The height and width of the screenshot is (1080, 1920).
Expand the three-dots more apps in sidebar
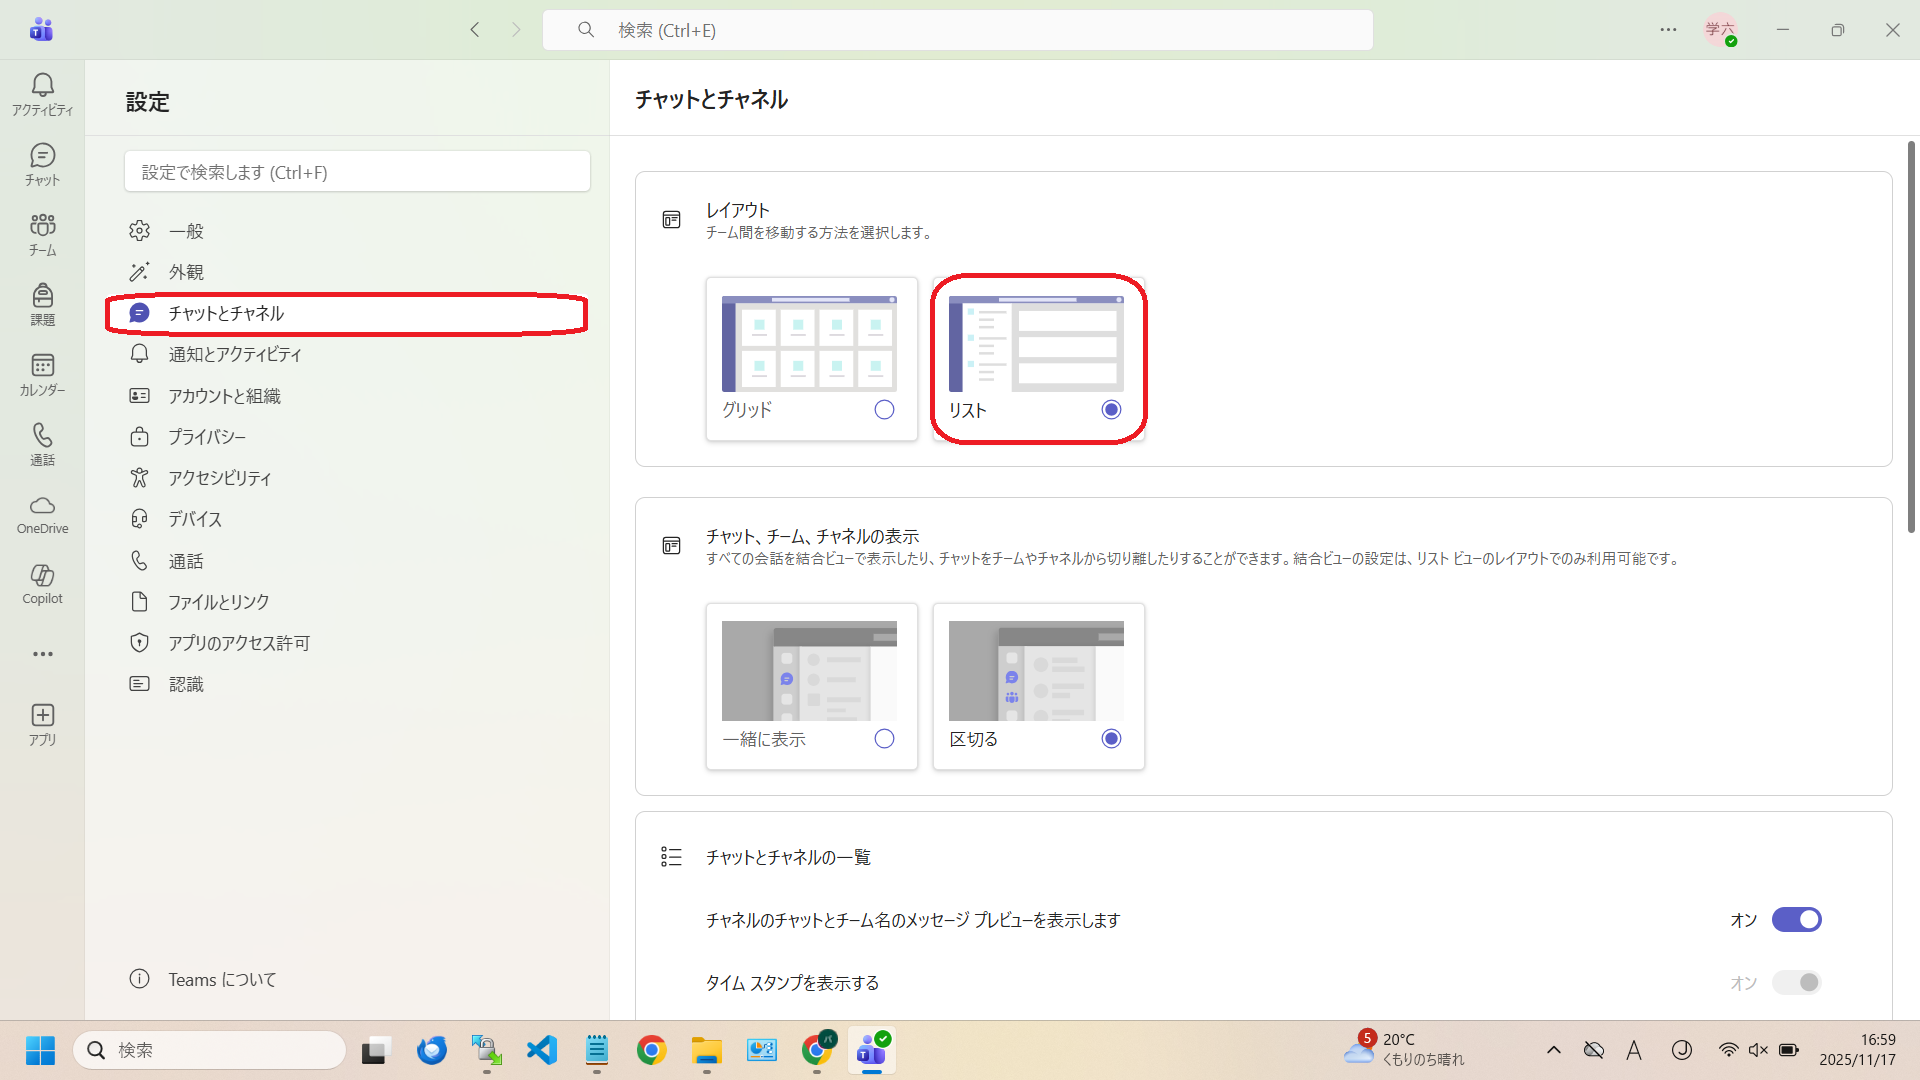point(42,654)
